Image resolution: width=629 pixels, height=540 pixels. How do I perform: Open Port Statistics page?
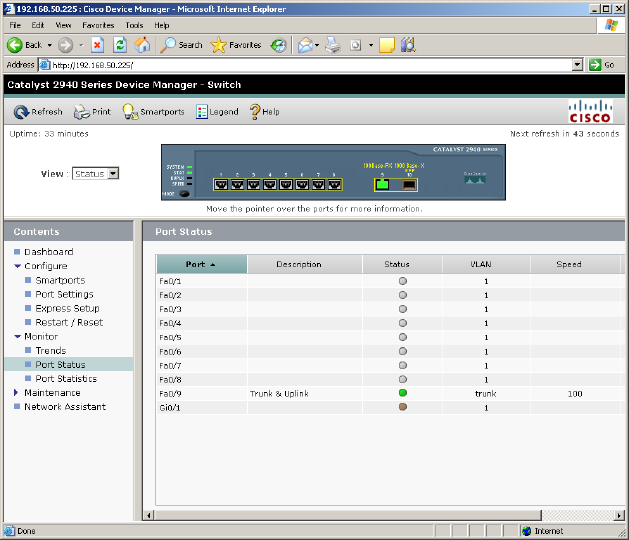click(66, 378)
